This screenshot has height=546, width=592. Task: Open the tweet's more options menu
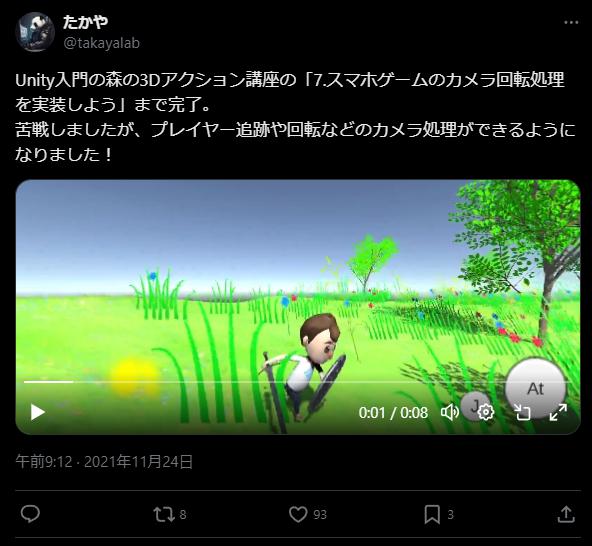pos(571,23)
